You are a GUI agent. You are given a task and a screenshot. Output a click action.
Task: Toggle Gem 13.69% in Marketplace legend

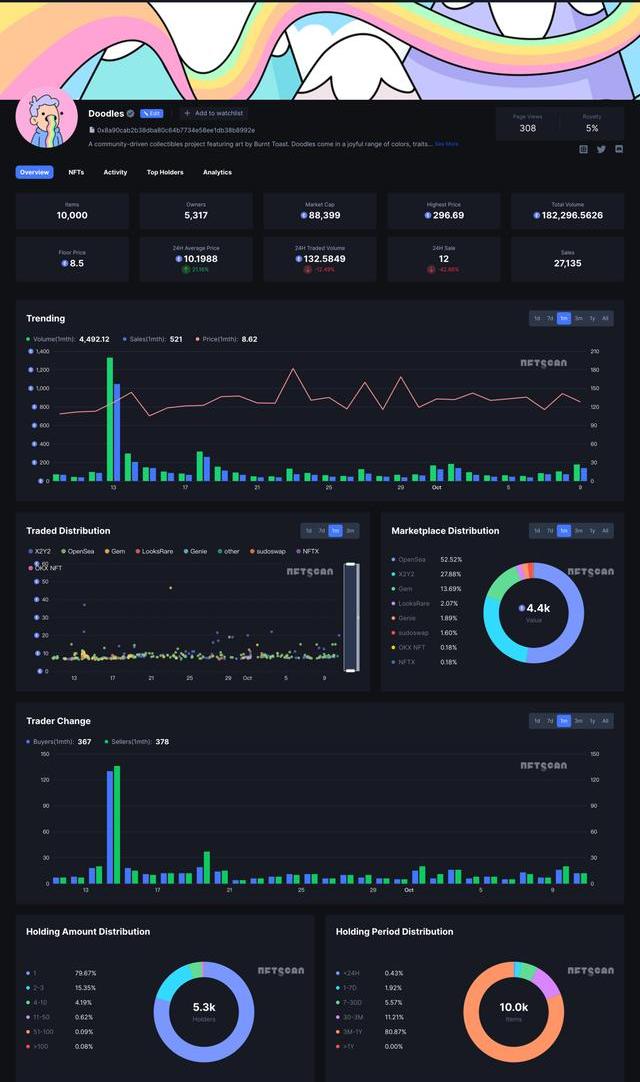(x=427, y=589)
